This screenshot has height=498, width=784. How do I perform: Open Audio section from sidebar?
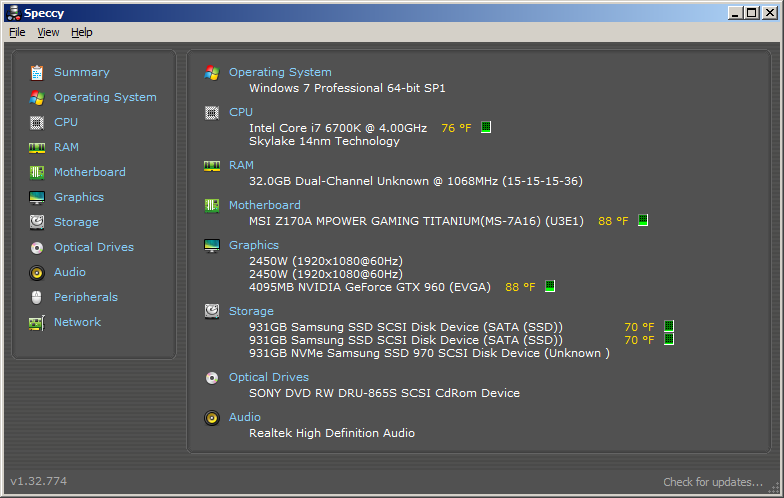(x=70, y=272)
